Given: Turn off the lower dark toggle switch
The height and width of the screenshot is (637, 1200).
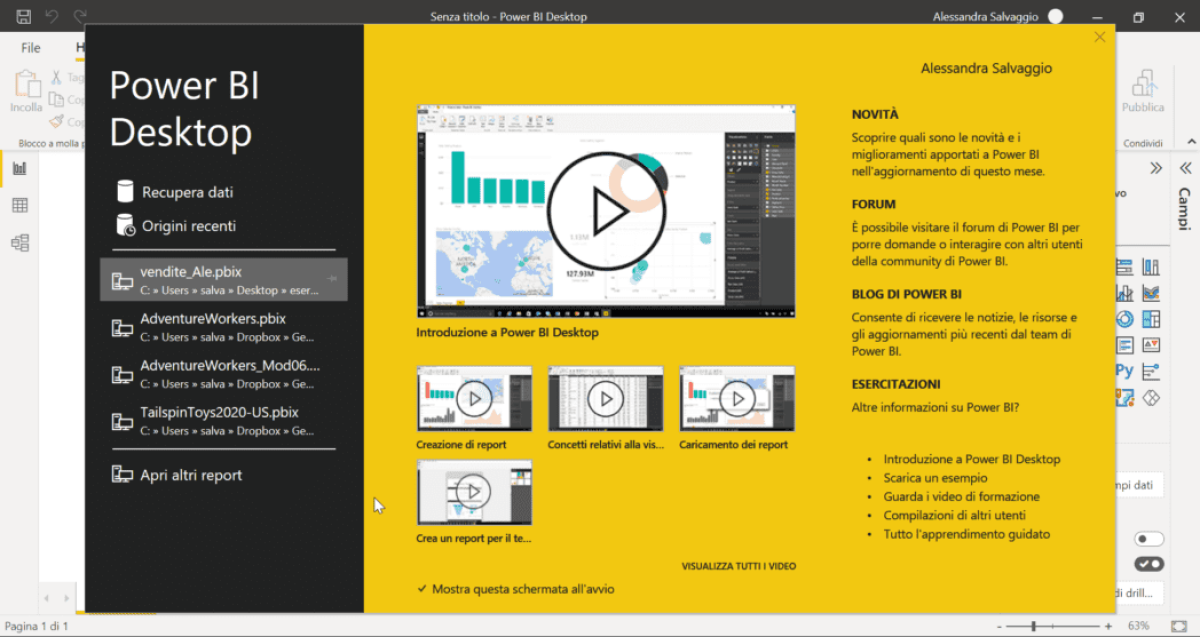Looking at the screenshot, I should (1149, 564).
